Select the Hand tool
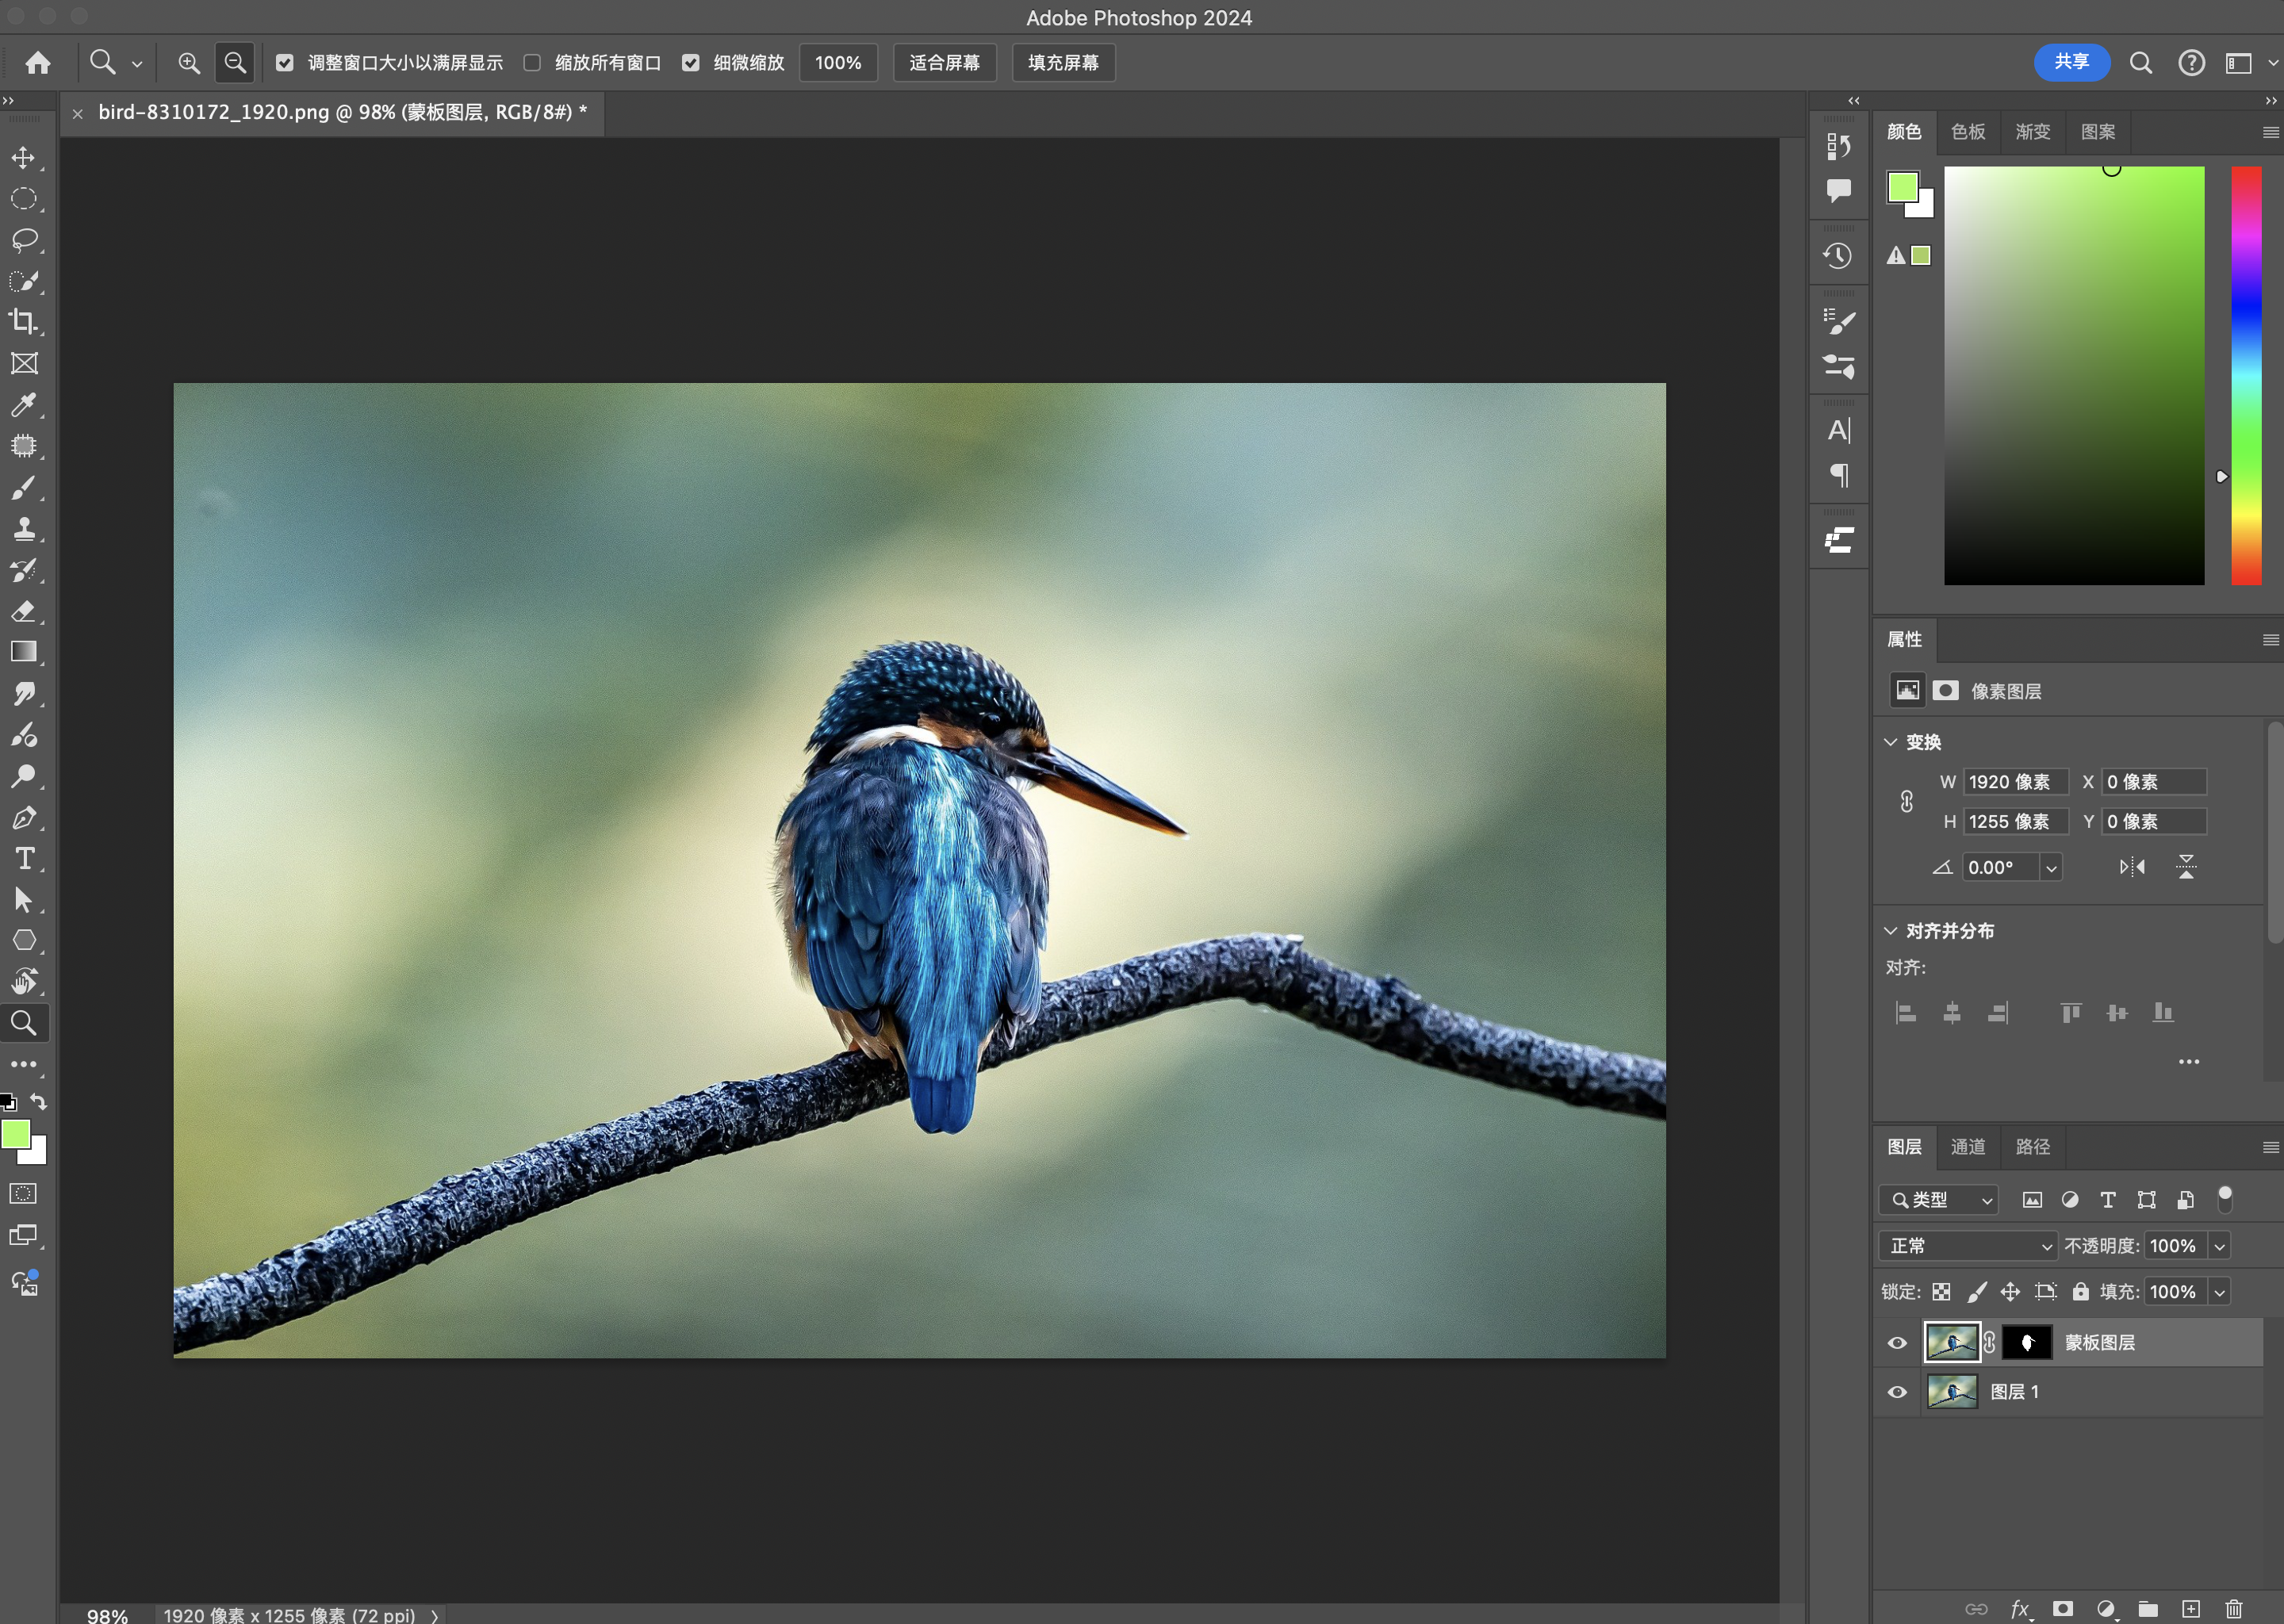 click(24, 981)
